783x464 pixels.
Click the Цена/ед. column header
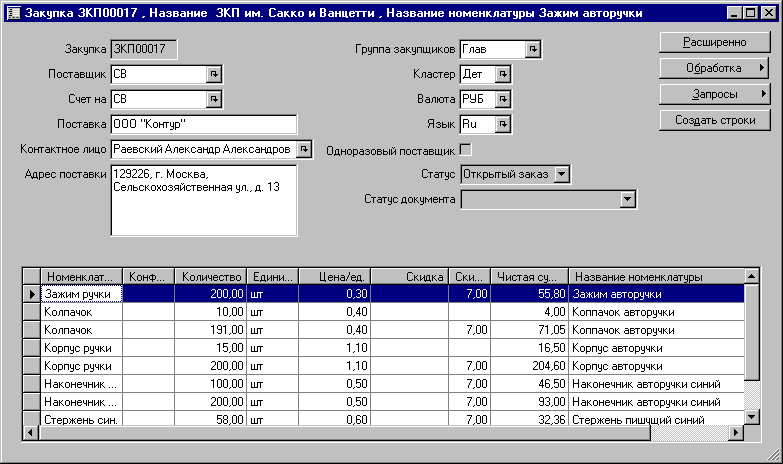click(335, 276)
